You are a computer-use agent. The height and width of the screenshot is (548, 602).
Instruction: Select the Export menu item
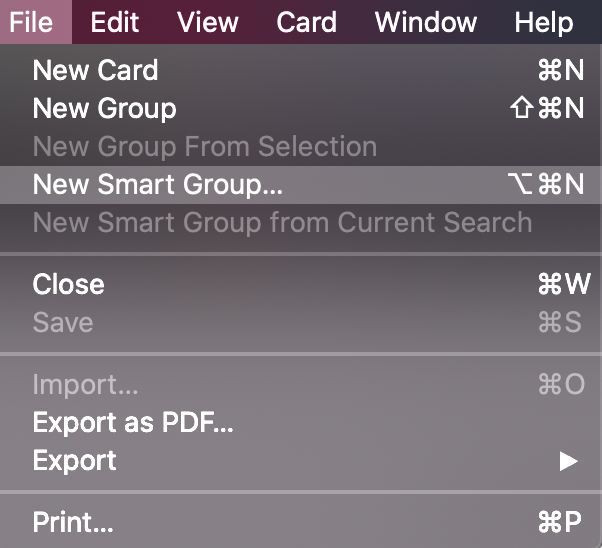[x=75, y=460]
